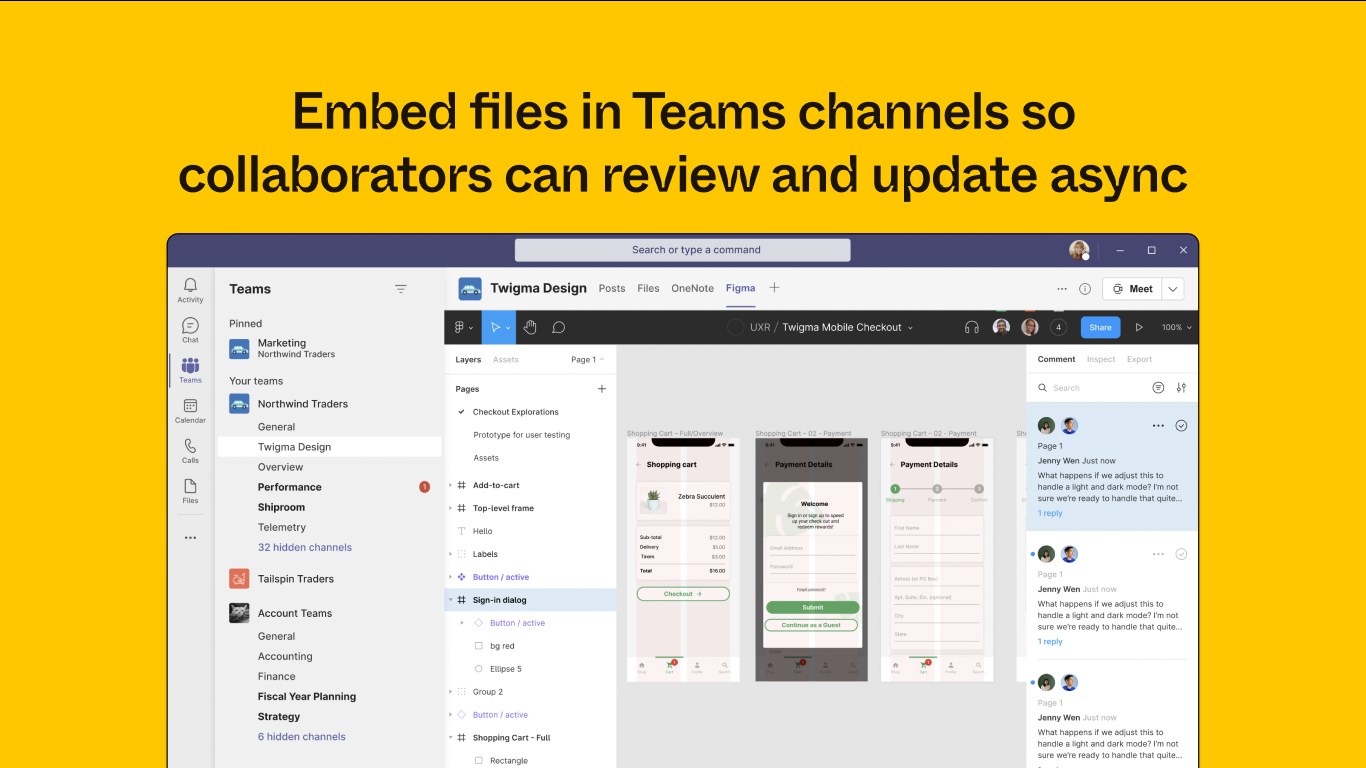Open the Chat icon in sidebar

(190, 326)
